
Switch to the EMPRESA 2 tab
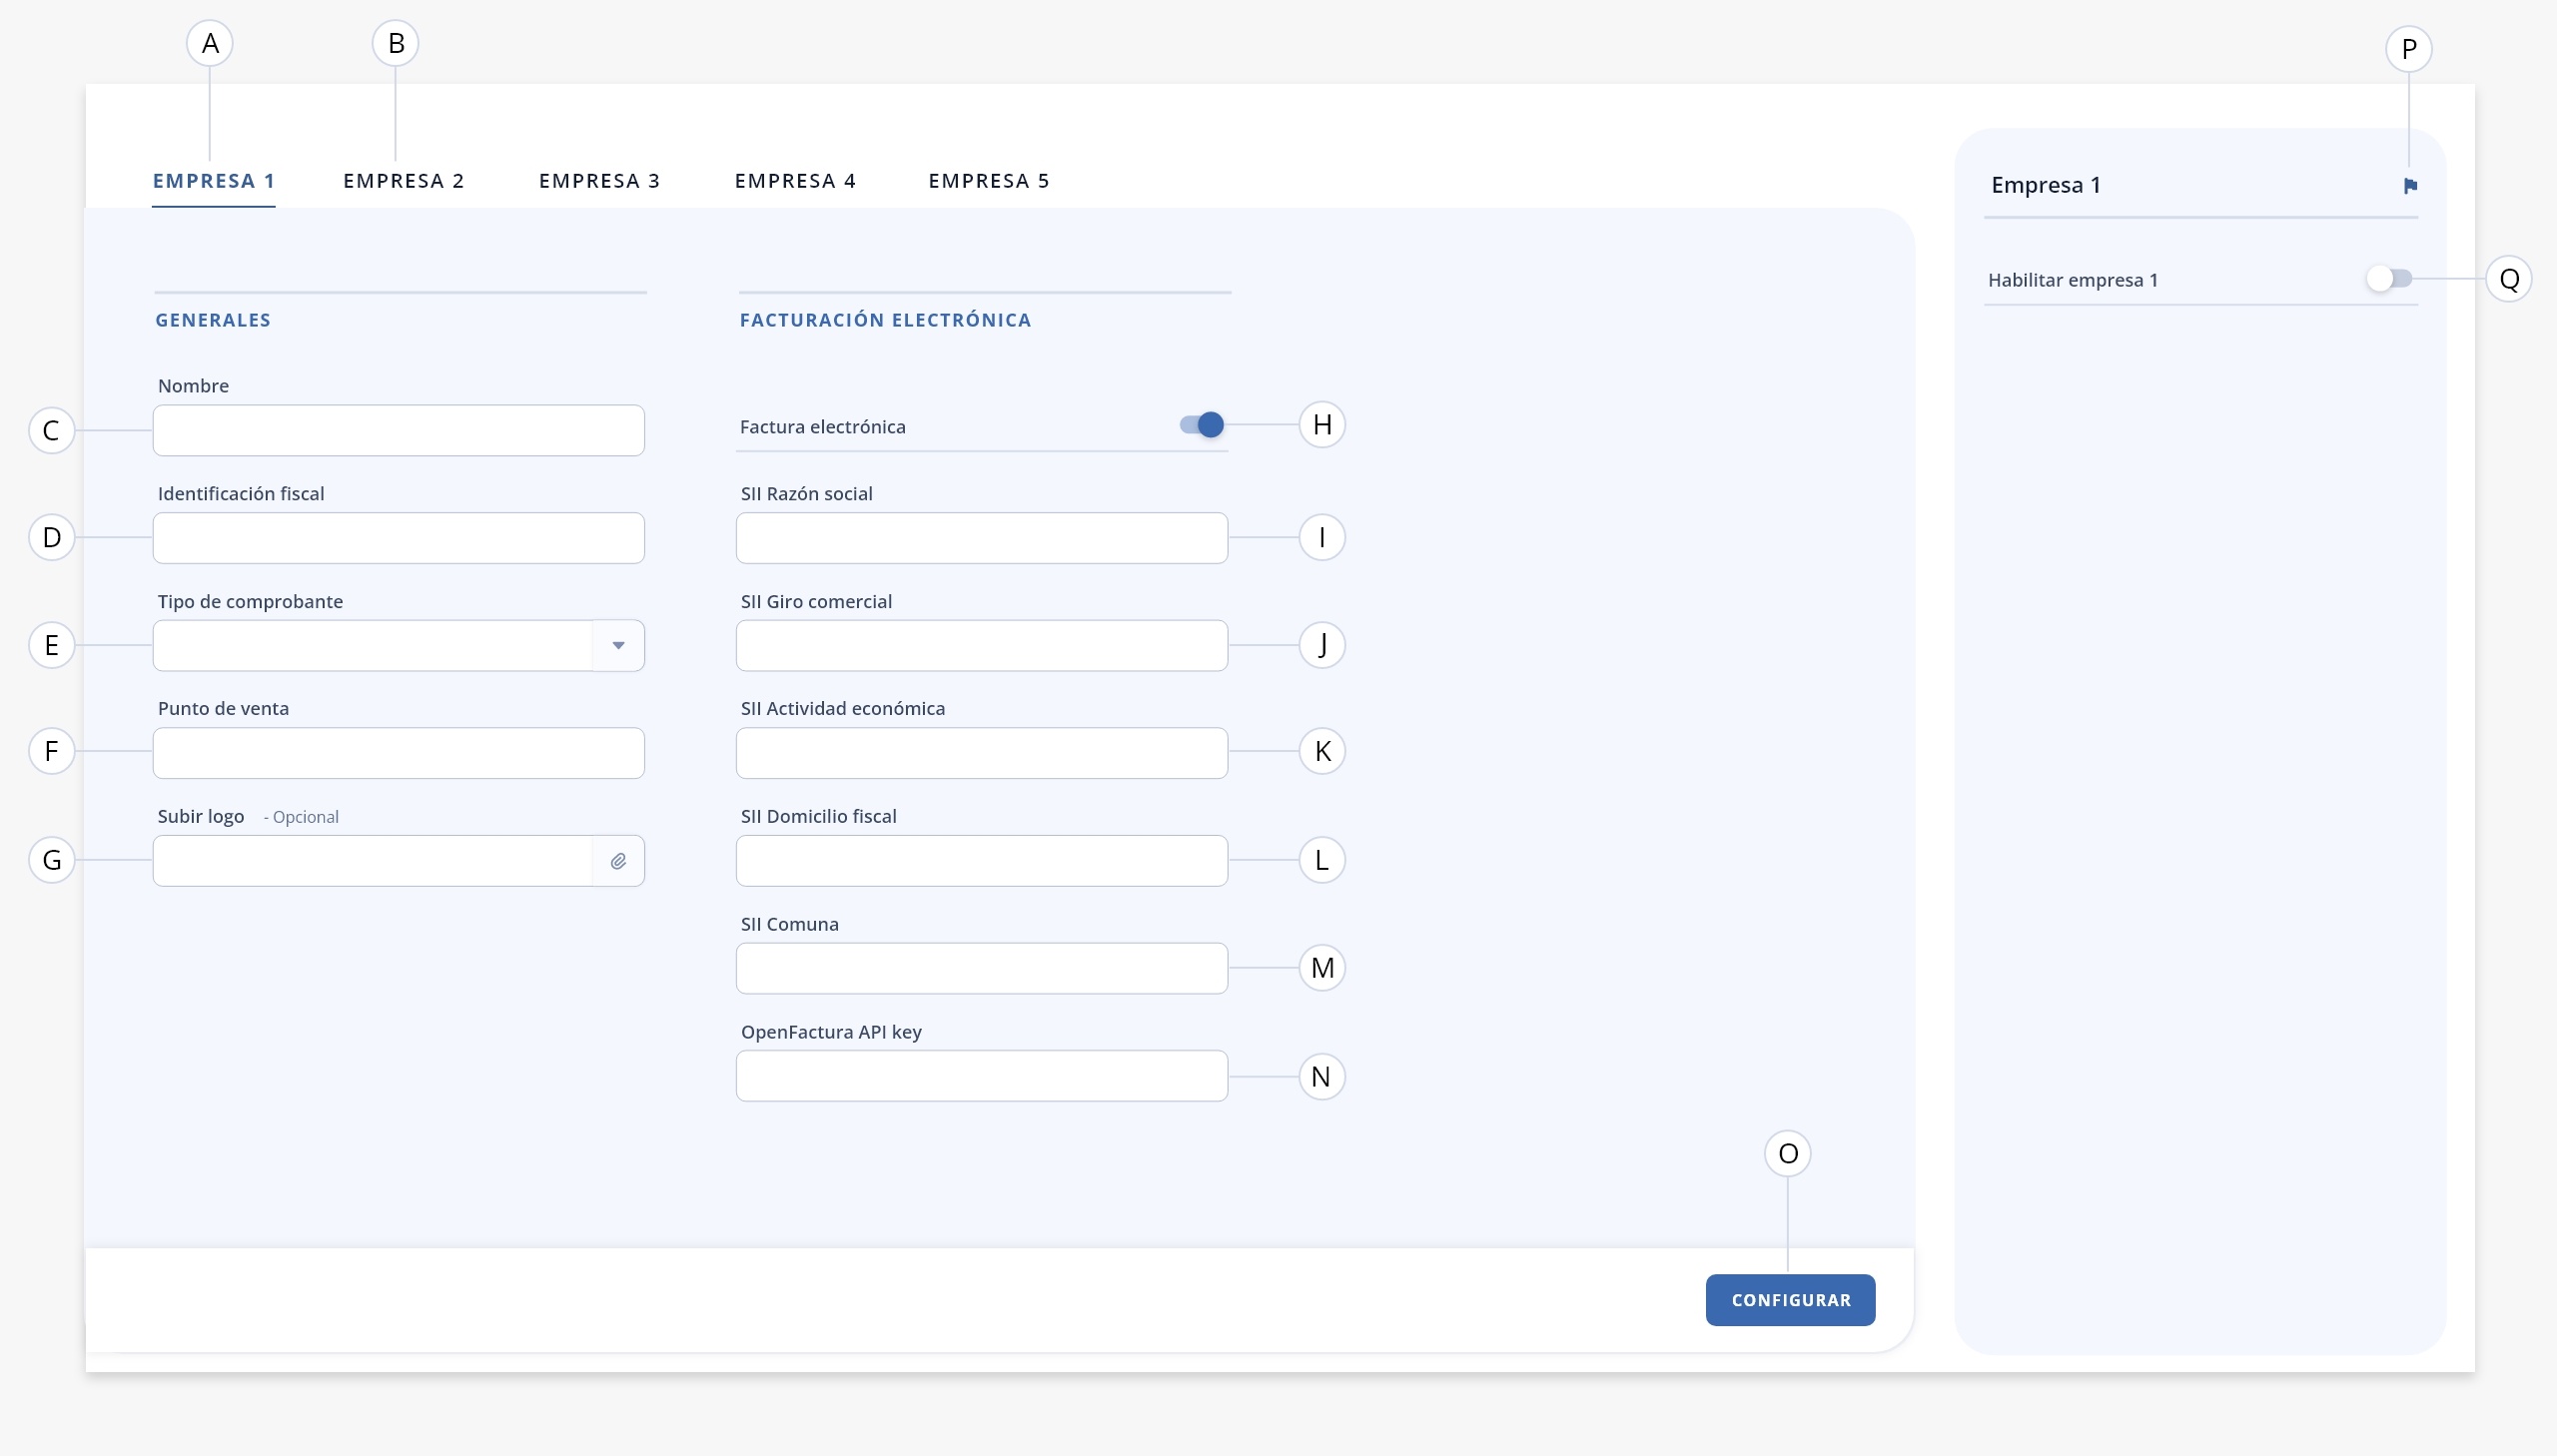click(404, 181)
